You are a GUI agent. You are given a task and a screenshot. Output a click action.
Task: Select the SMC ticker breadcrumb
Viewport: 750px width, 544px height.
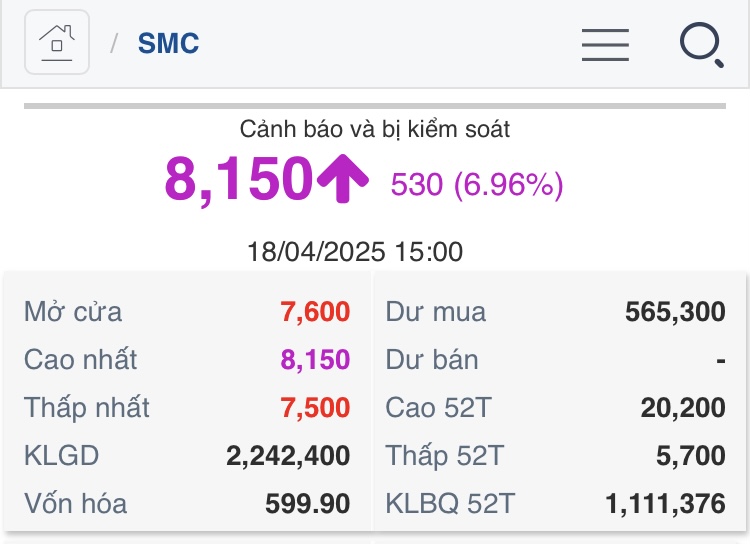point(168,44)
